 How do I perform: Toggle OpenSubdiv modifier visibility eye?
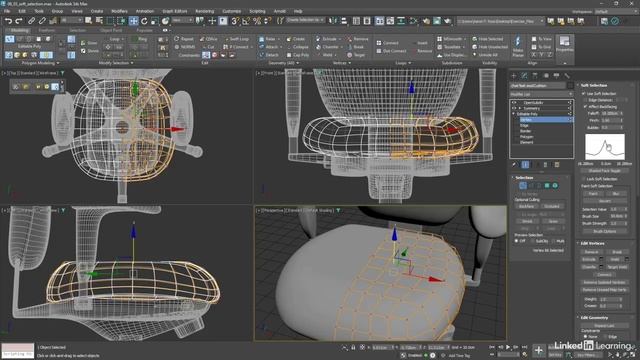514,102
